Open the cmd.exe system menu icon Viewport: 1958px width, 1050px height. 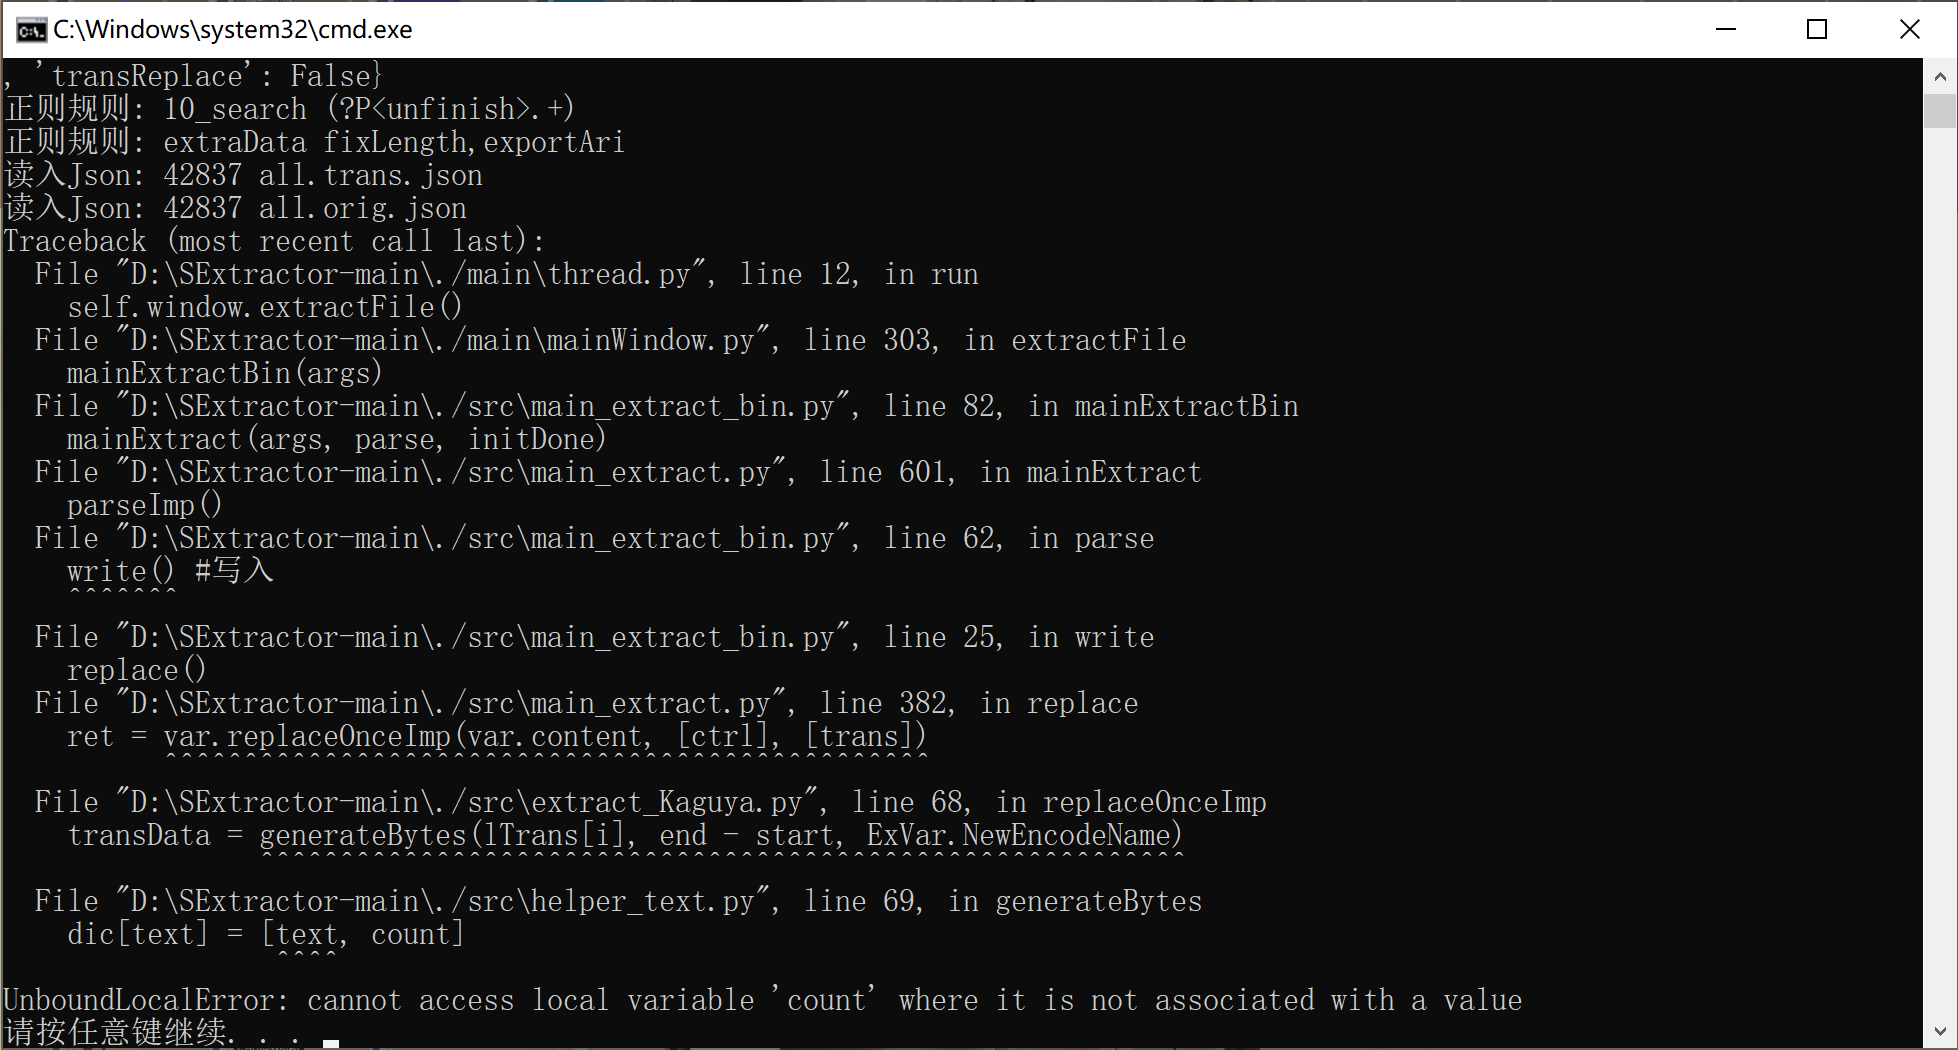tap(30, 29)
